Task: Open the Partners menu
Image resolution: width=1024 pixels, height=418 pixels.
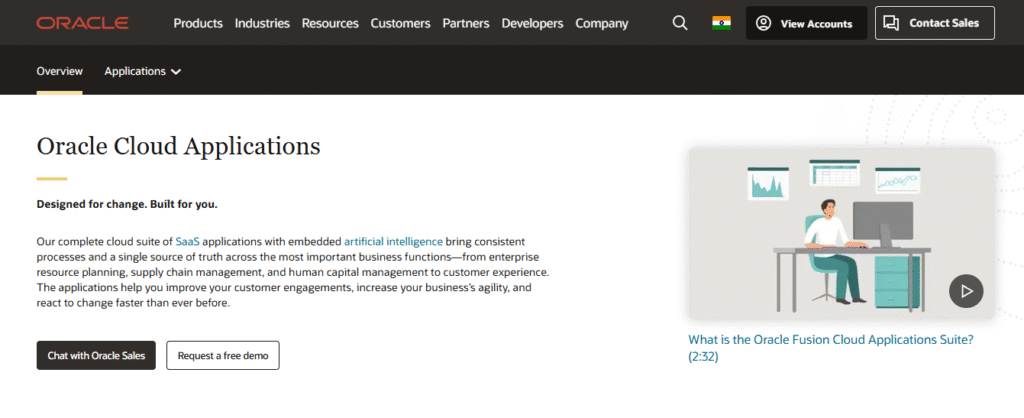Action: pos(466,23)
